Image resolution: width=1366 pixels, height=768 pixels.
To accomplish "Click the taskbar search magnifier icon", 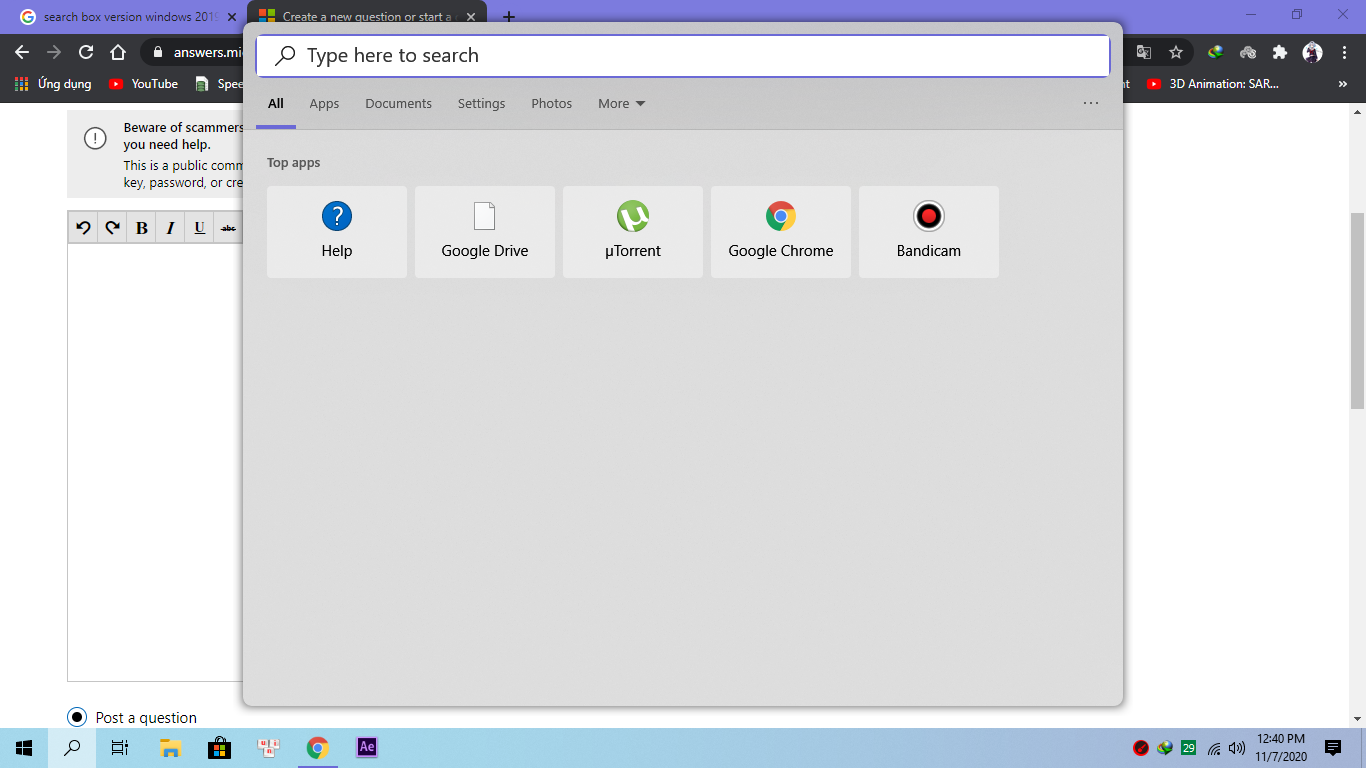I will coord(72,748).
